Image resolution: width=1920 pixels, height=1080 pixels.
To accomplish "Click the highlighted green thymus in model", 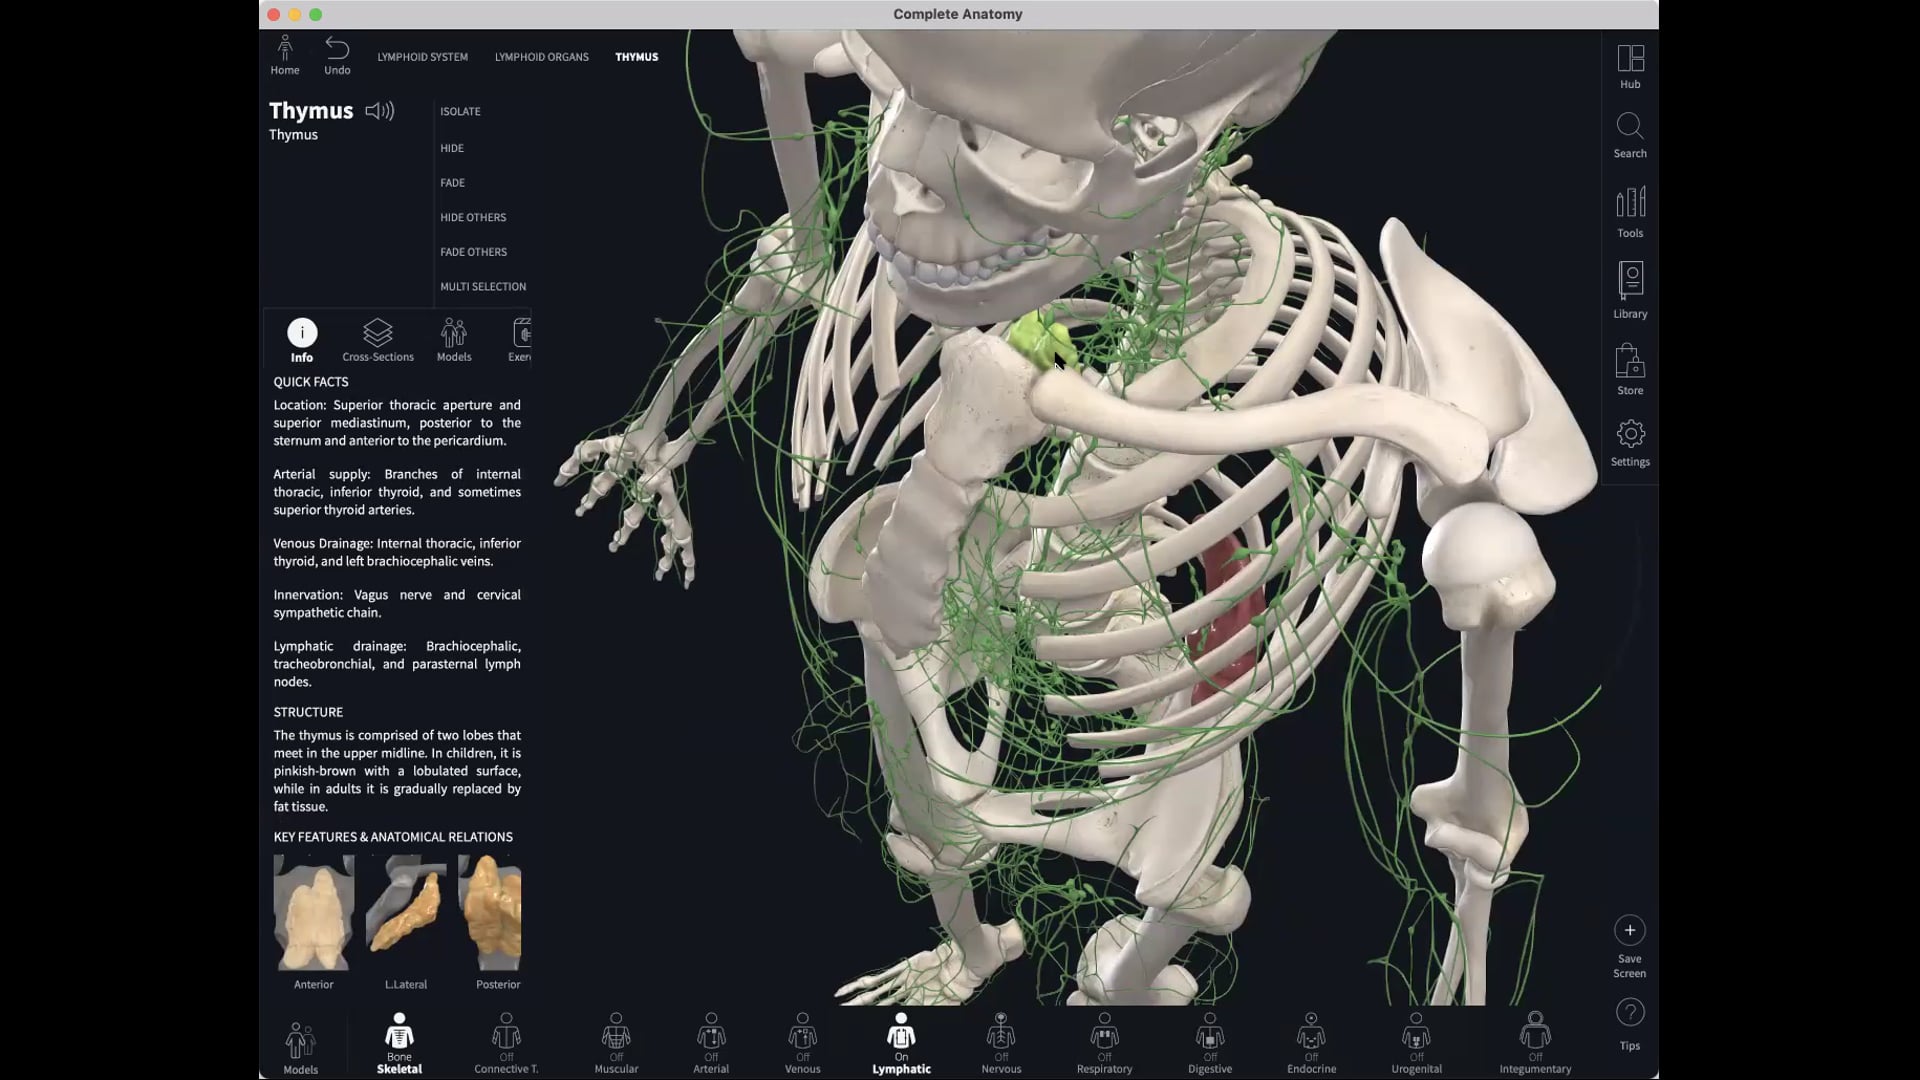I will [x=1038, y=340].
